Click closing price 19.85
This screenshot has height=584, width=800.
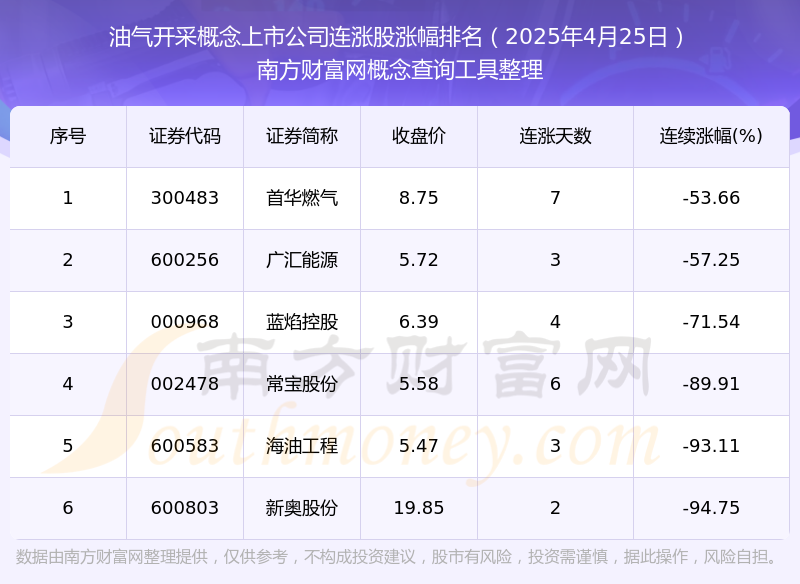click(418, 508)
